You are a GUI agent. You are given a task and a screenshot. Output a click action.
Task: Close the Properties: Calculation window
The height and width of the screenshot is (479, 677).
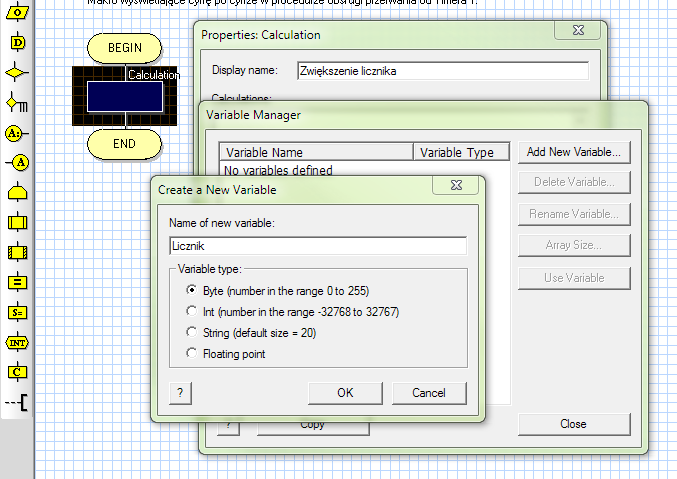(578, 30)
